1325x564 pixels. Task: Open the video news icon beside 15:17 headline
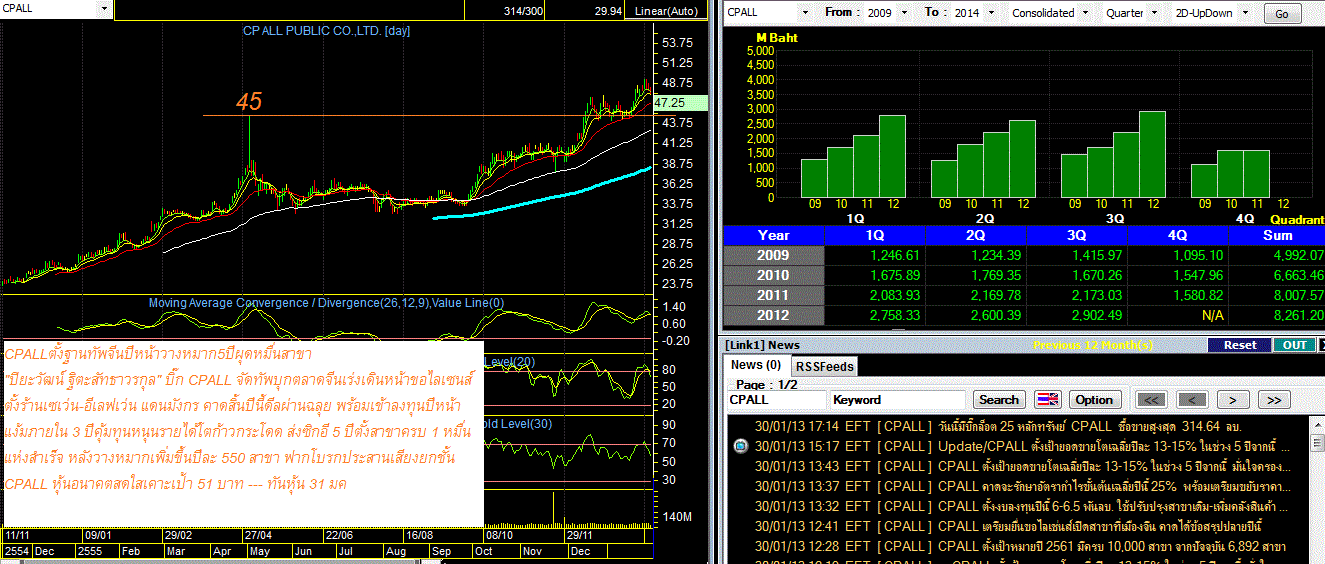coord(740,446)
